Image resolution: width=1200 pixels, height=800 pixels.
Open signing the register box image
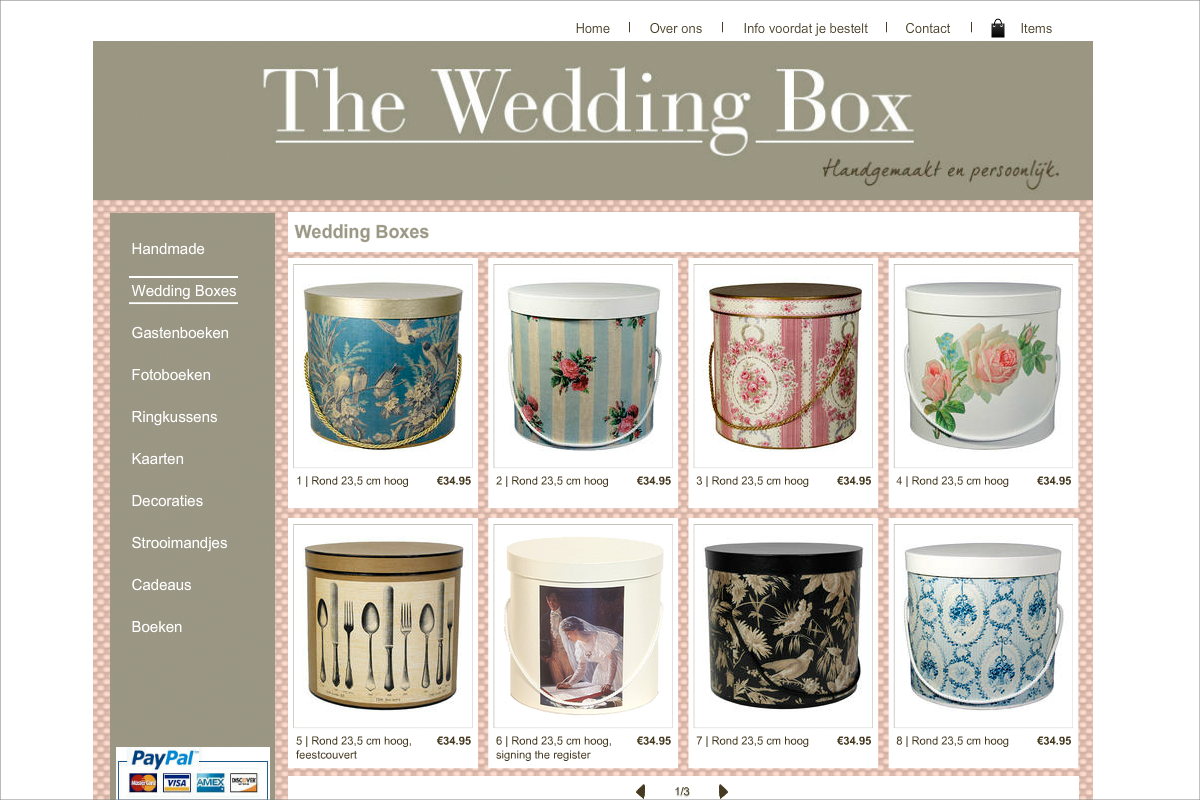[x=583, y=626]
